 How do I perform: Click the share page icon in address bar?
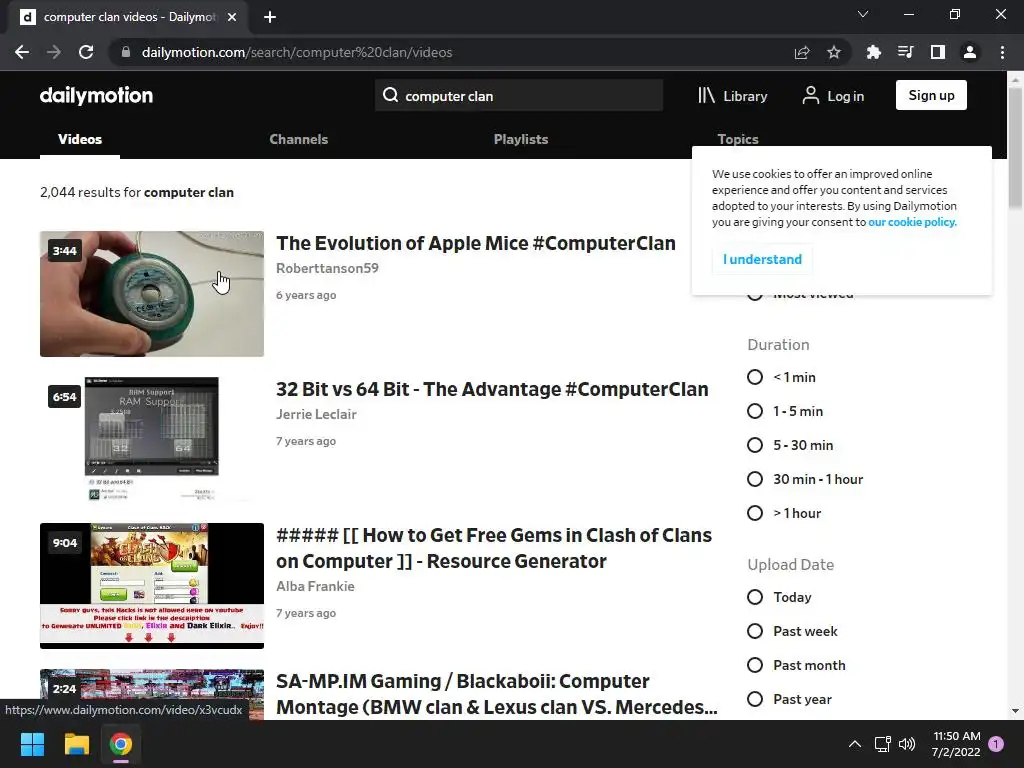(802, 52)
